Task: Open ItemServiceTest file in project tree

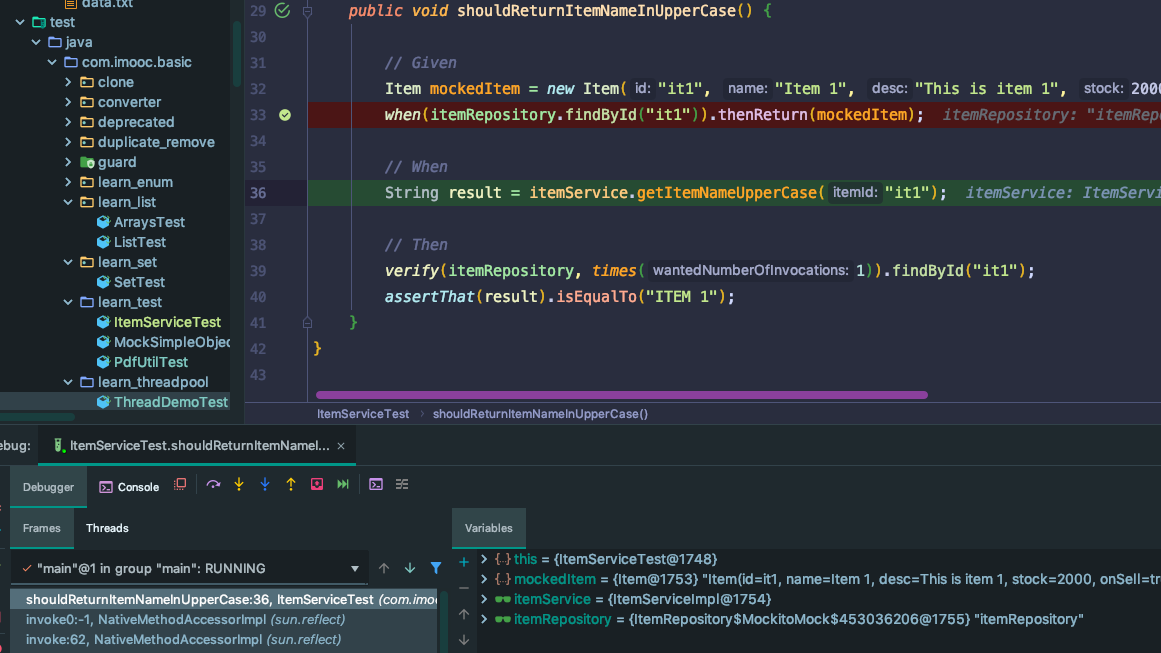Action: (167, 322)
